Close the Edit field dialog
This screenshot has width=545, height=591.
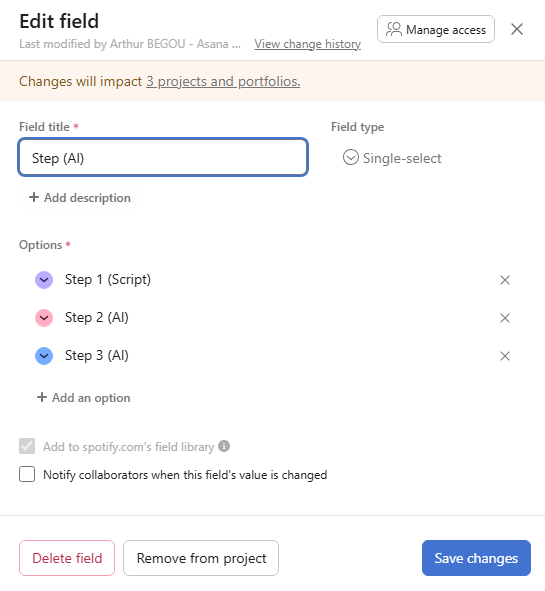point(517,29)
